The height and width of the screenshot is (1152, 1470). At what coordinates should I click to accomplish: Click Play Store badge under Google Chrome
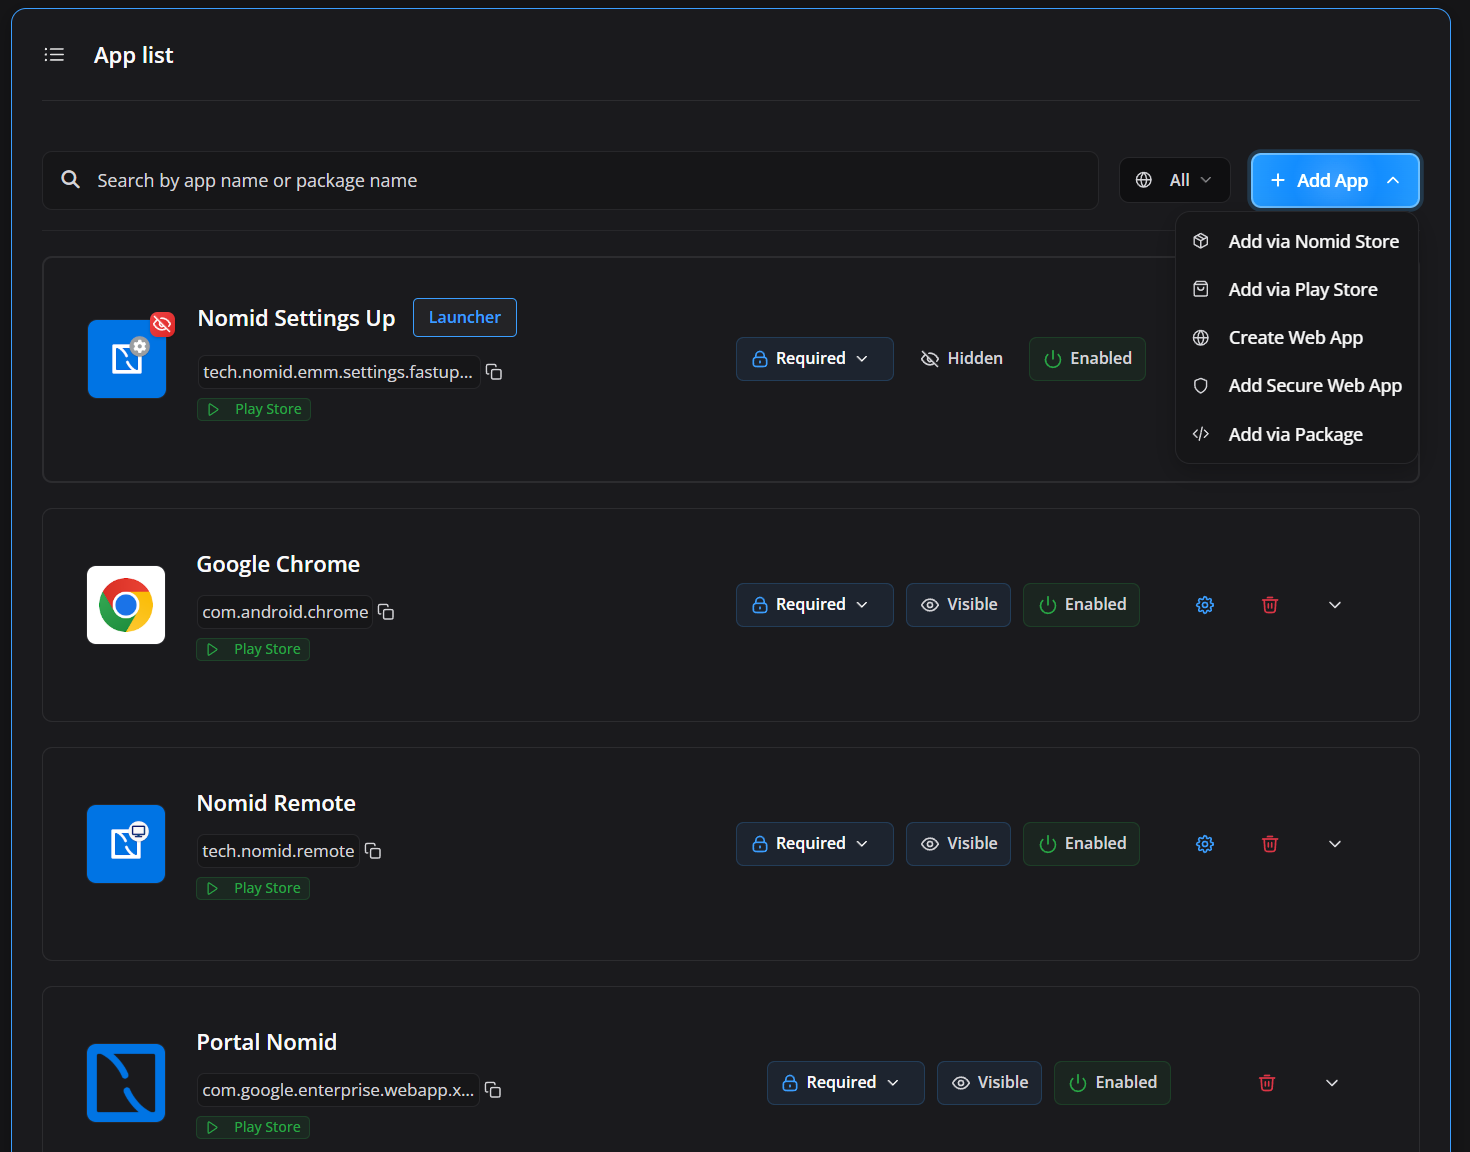[x=253, y=649]
